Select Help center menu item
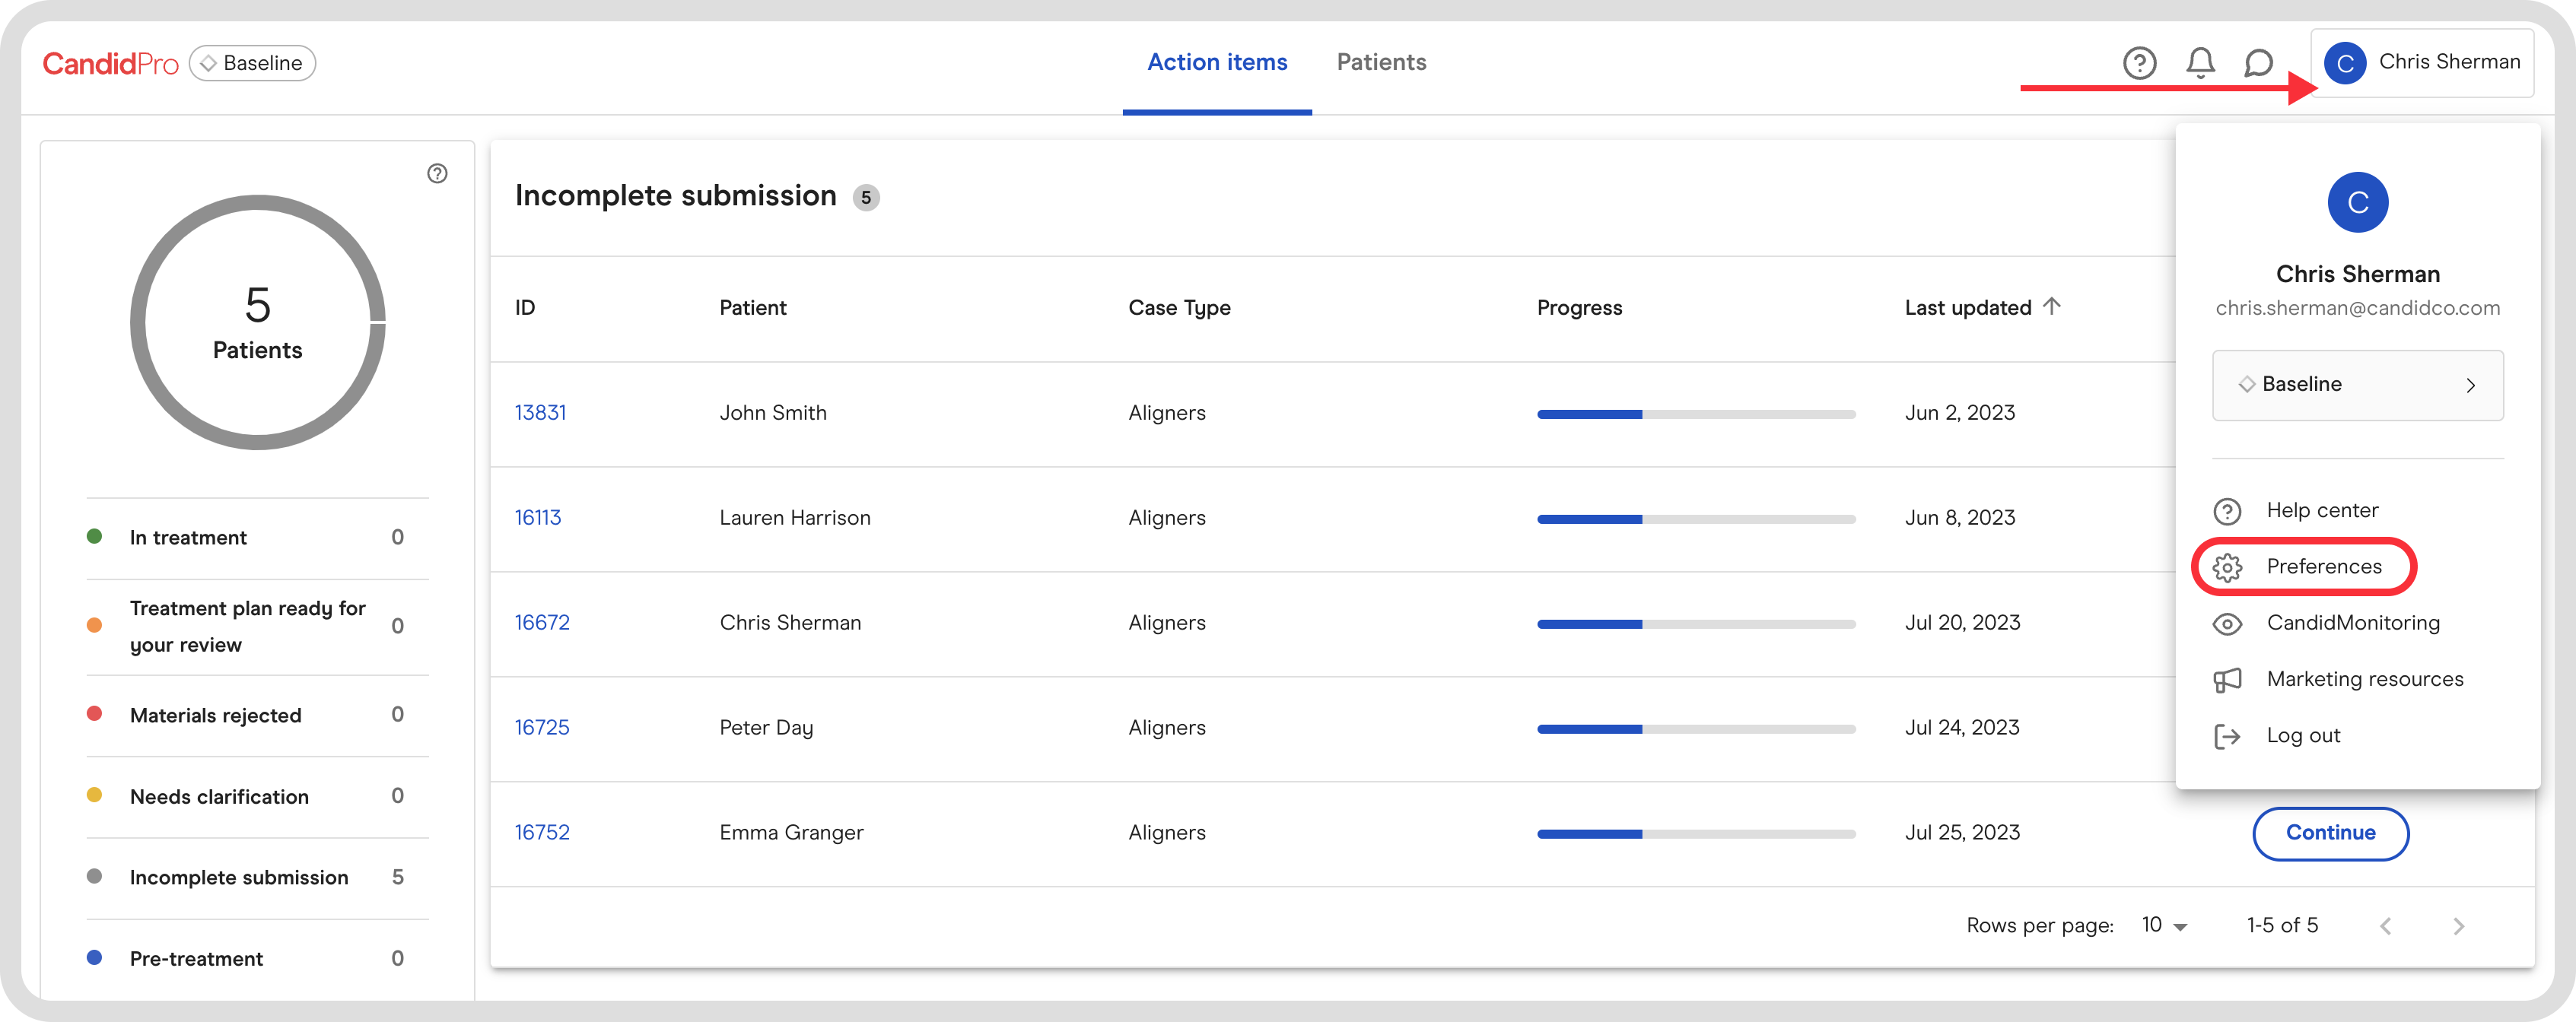2576x1022 pixels. point(2321,510)
